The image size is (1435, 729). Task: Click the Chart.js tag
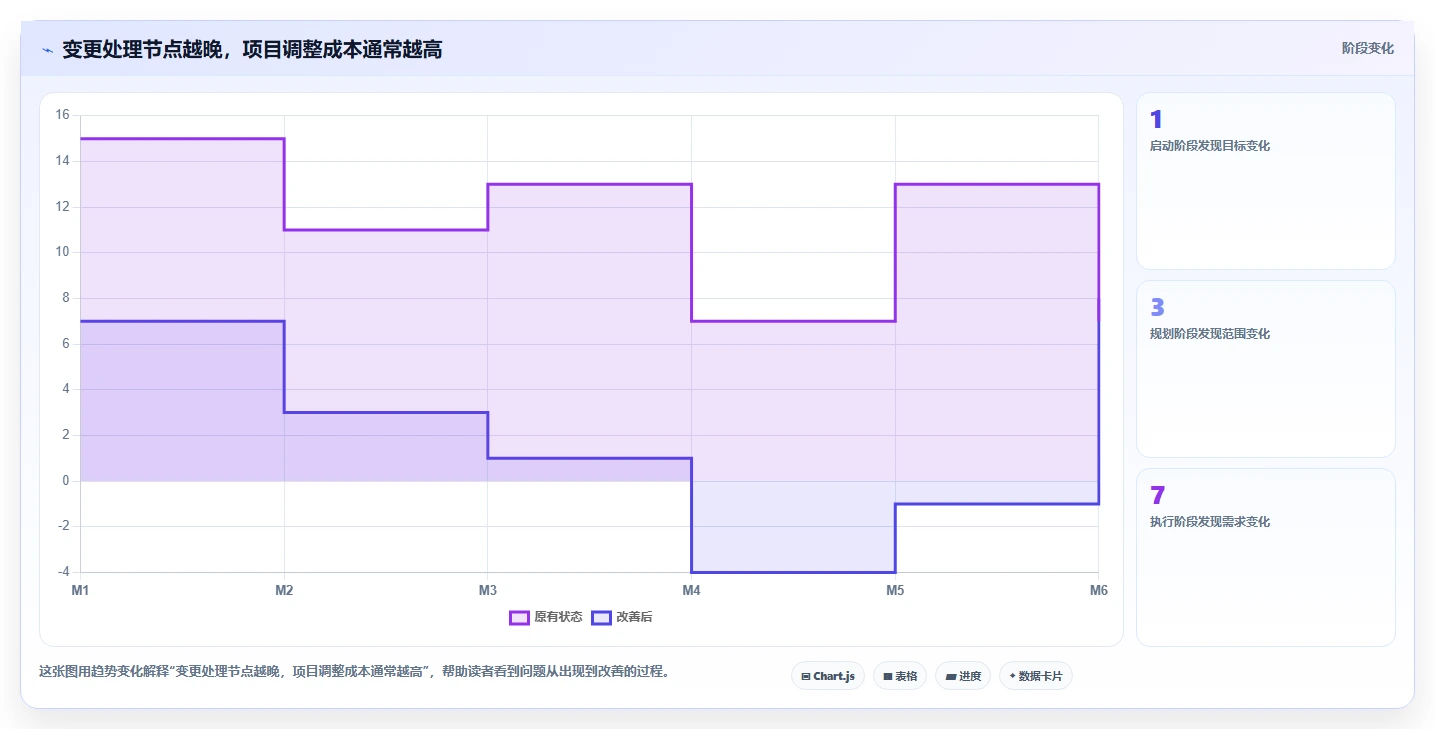[x=828, y=676]
